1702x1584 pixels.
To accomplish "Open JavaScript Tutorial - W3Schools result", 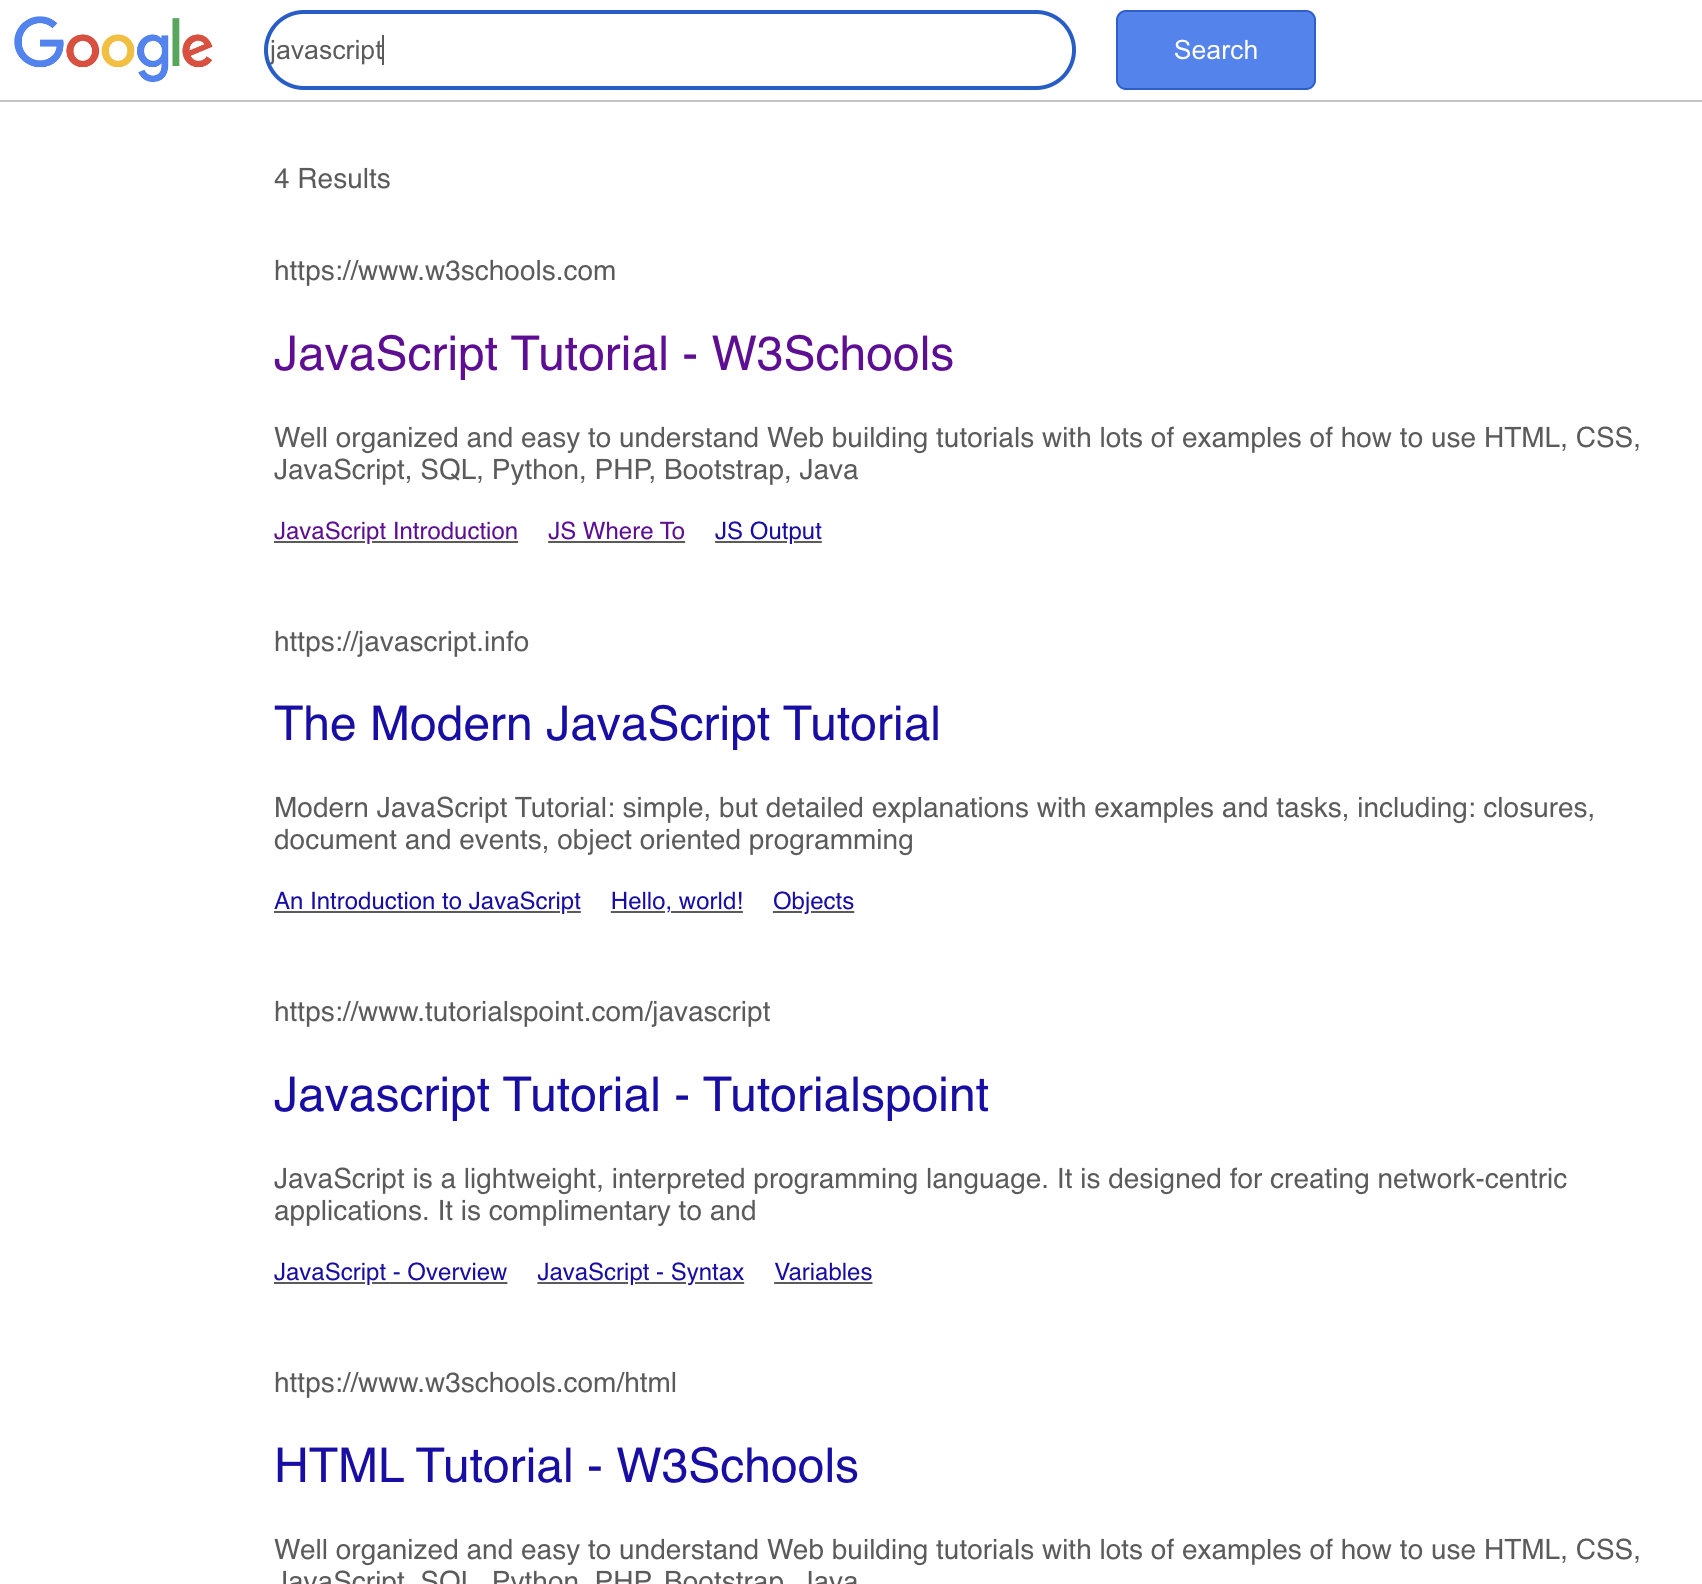I will 613,354.
